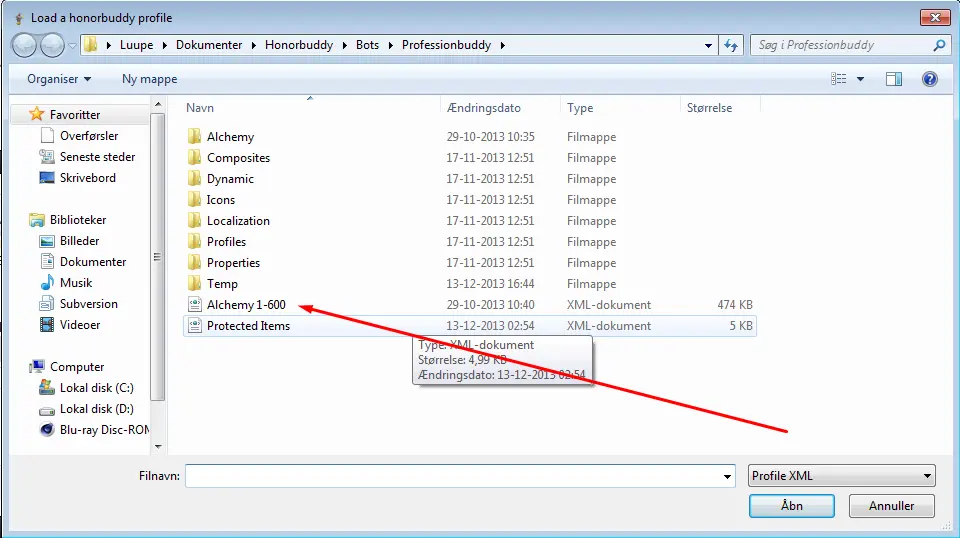This screenshot has height=538, width=960.
Task: Click the search magnifier icon
Action: 939,45
